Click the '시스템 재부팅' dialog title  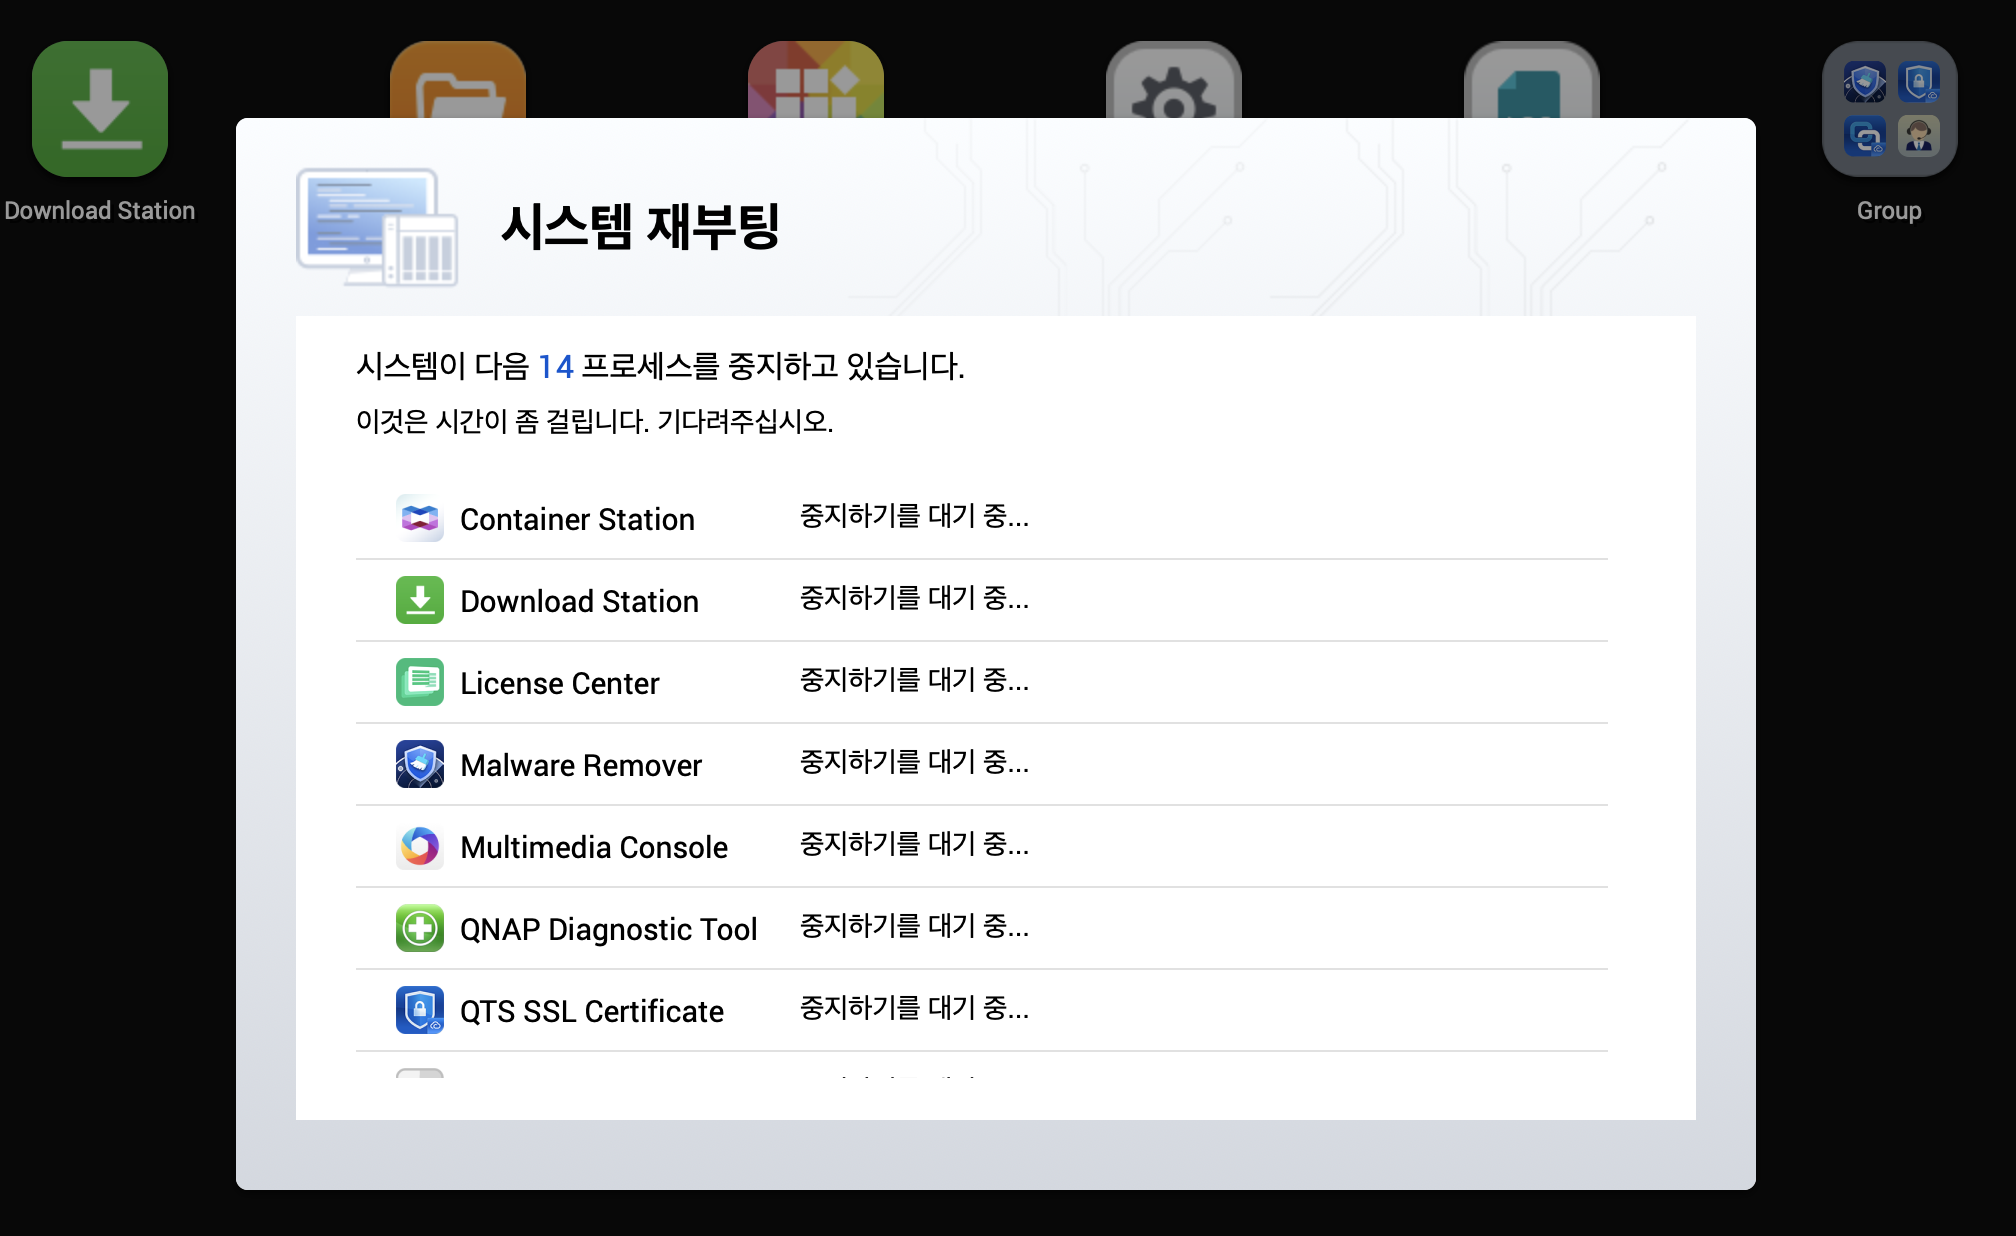pos(640,226)
